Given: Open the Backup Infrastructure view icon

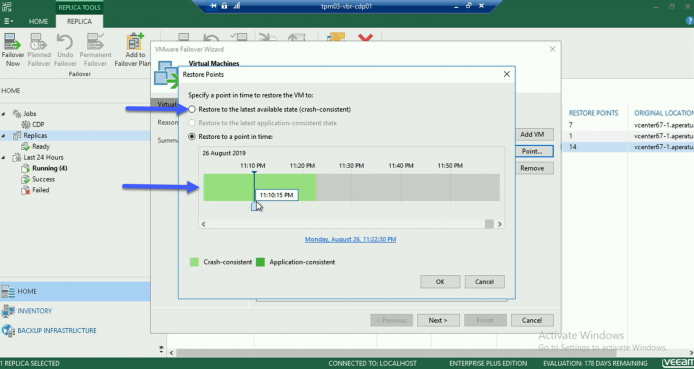Looking at the screenshot, I should pos(8,331).
